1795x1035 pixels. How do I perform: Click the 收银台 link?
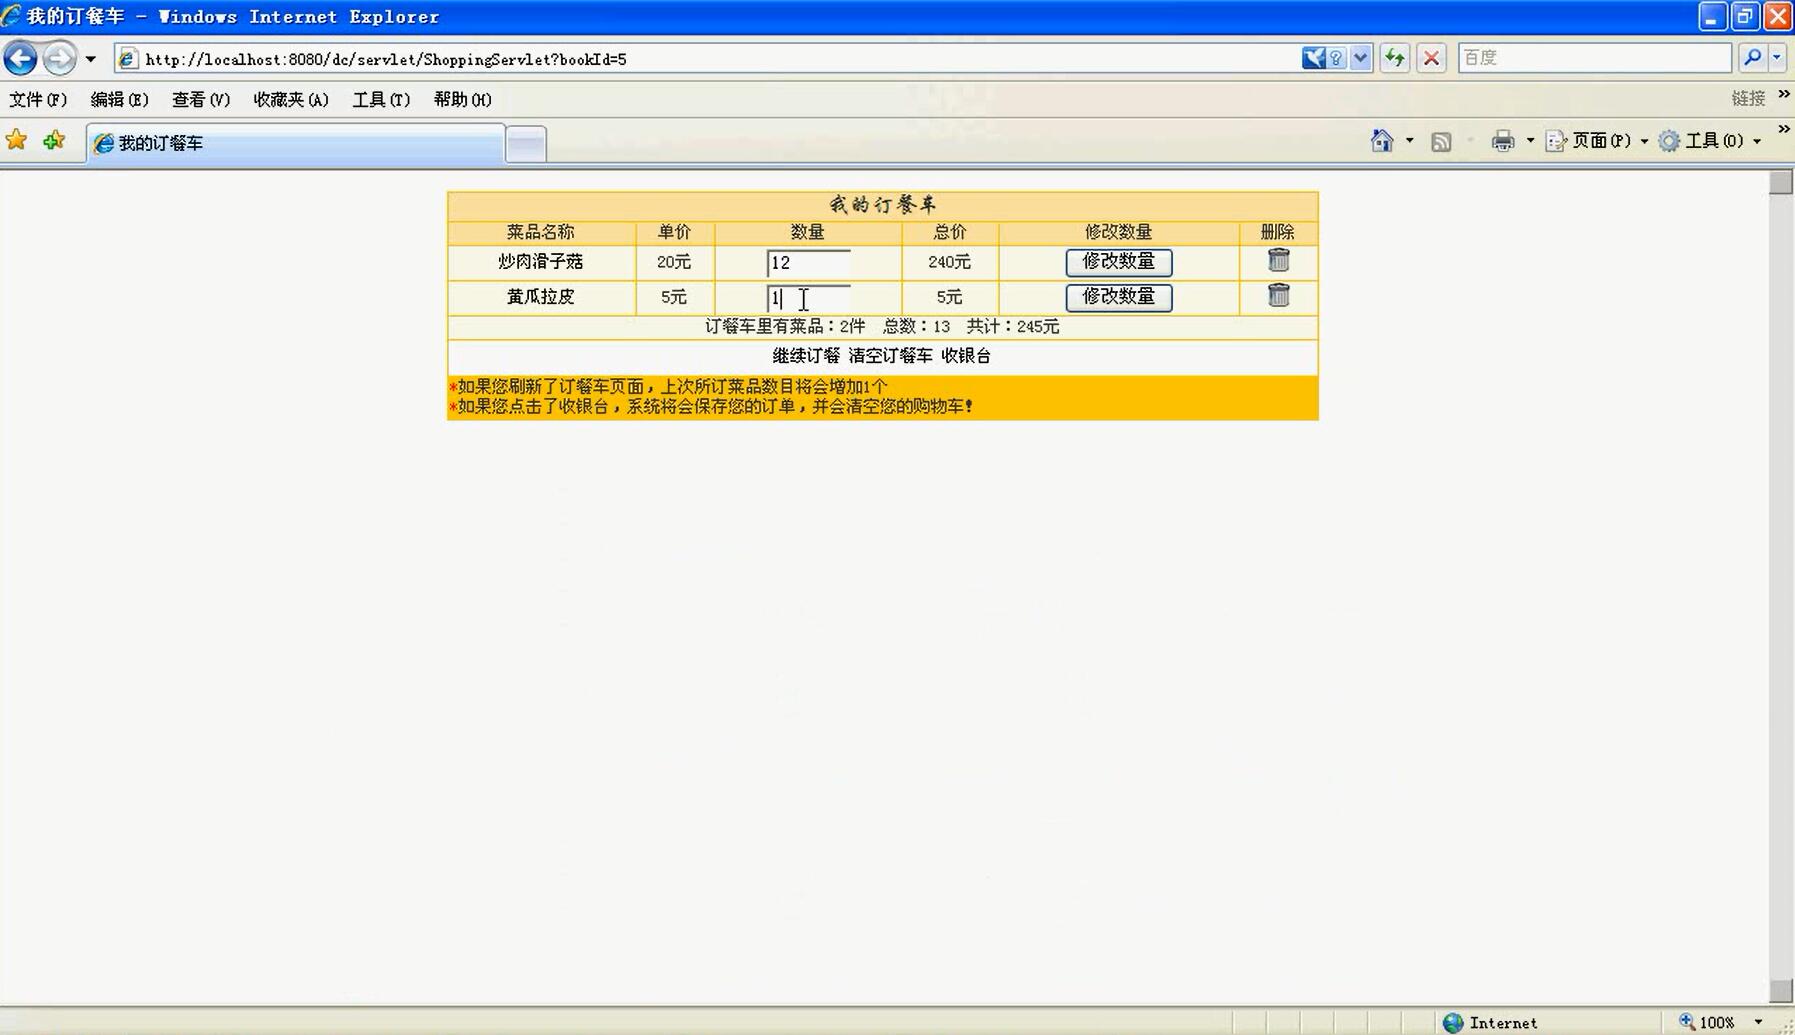click(x=966, y=356)
